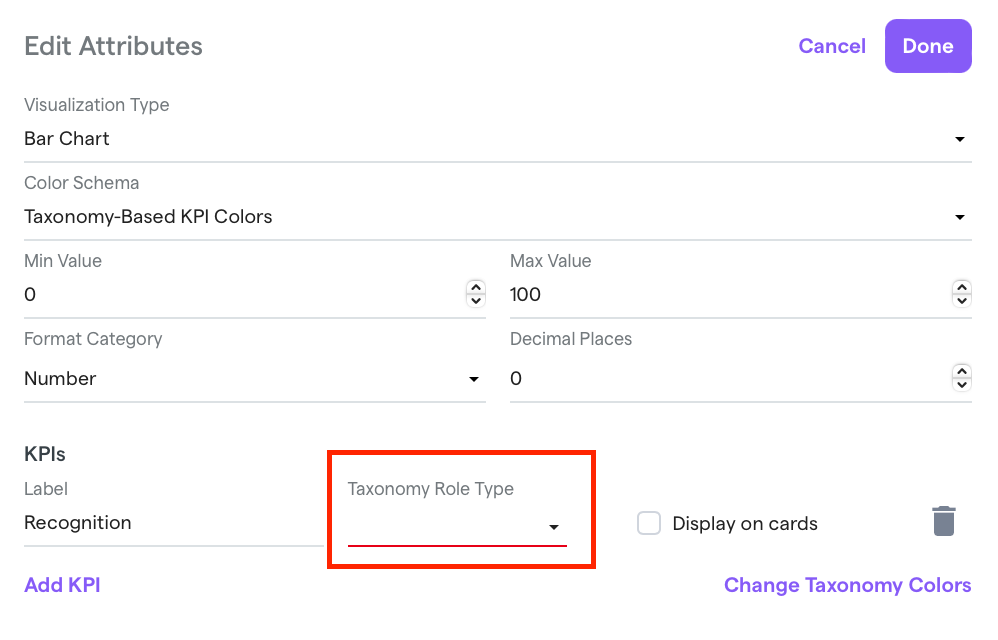Open the Taxonomy Role Type dropdown
Viewport: 998px width, 640px height.
[x=457, y=527]
